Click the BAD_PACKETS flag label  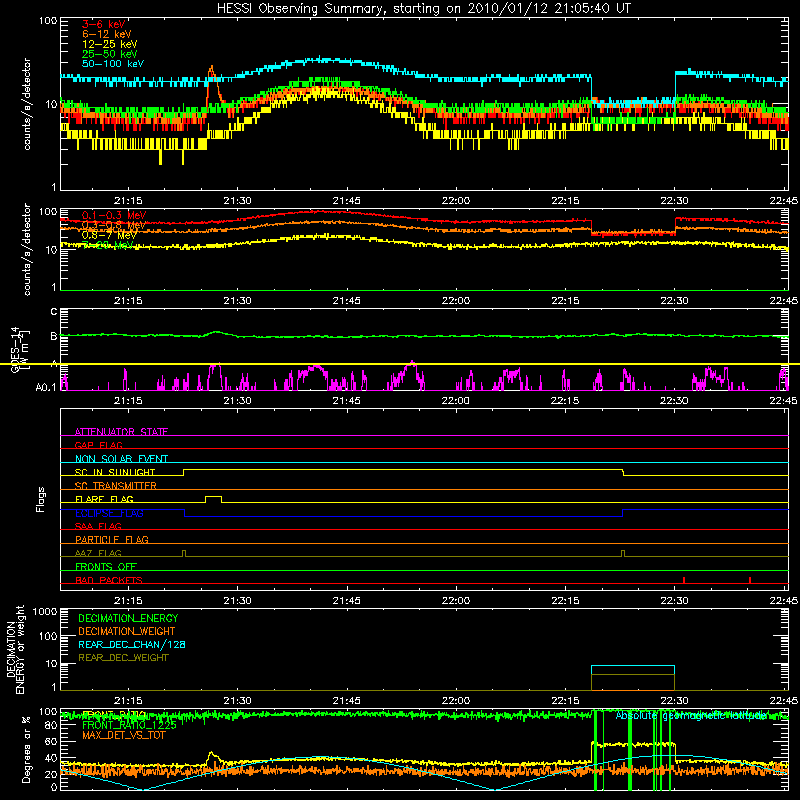point(109,580)
